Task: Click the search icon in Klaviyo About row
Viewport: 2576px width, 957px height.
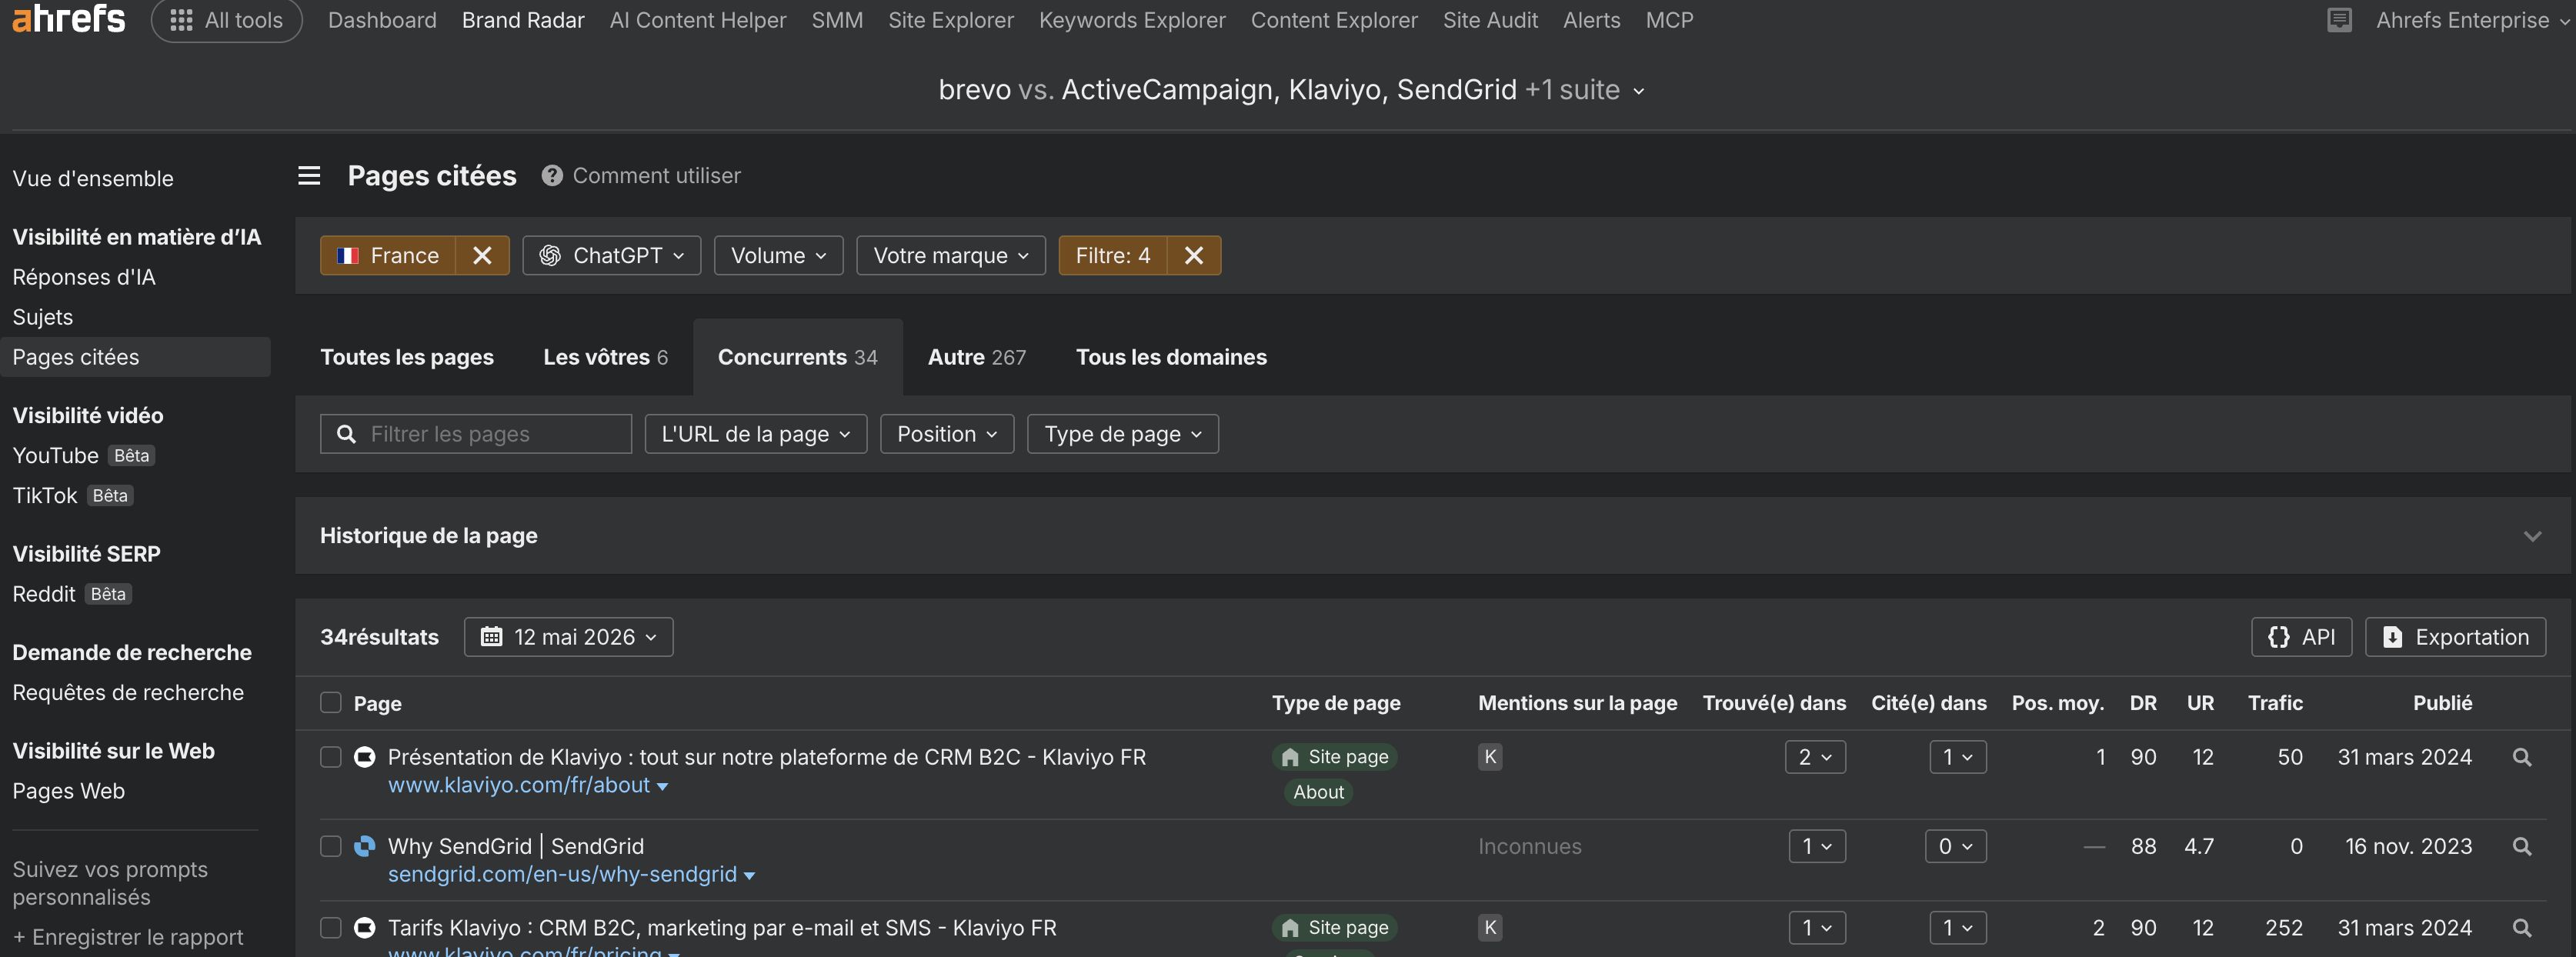Action: pyautogui.click(x=2522, y=758)
